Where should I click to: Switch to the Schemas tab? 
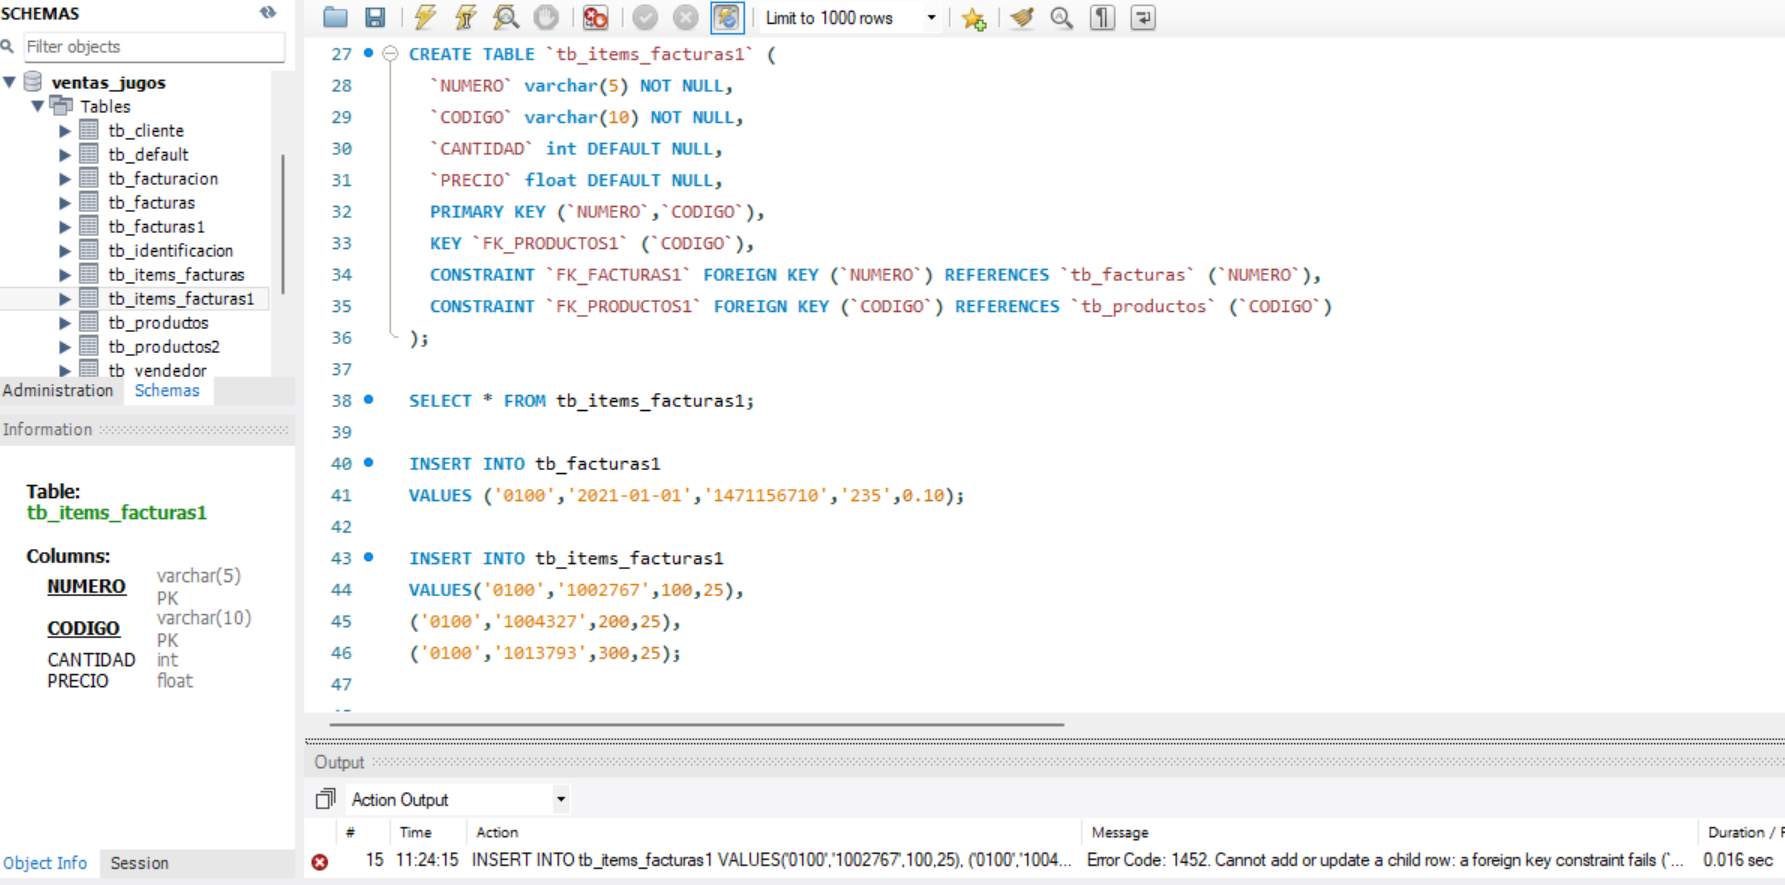(x=167, y=390)
